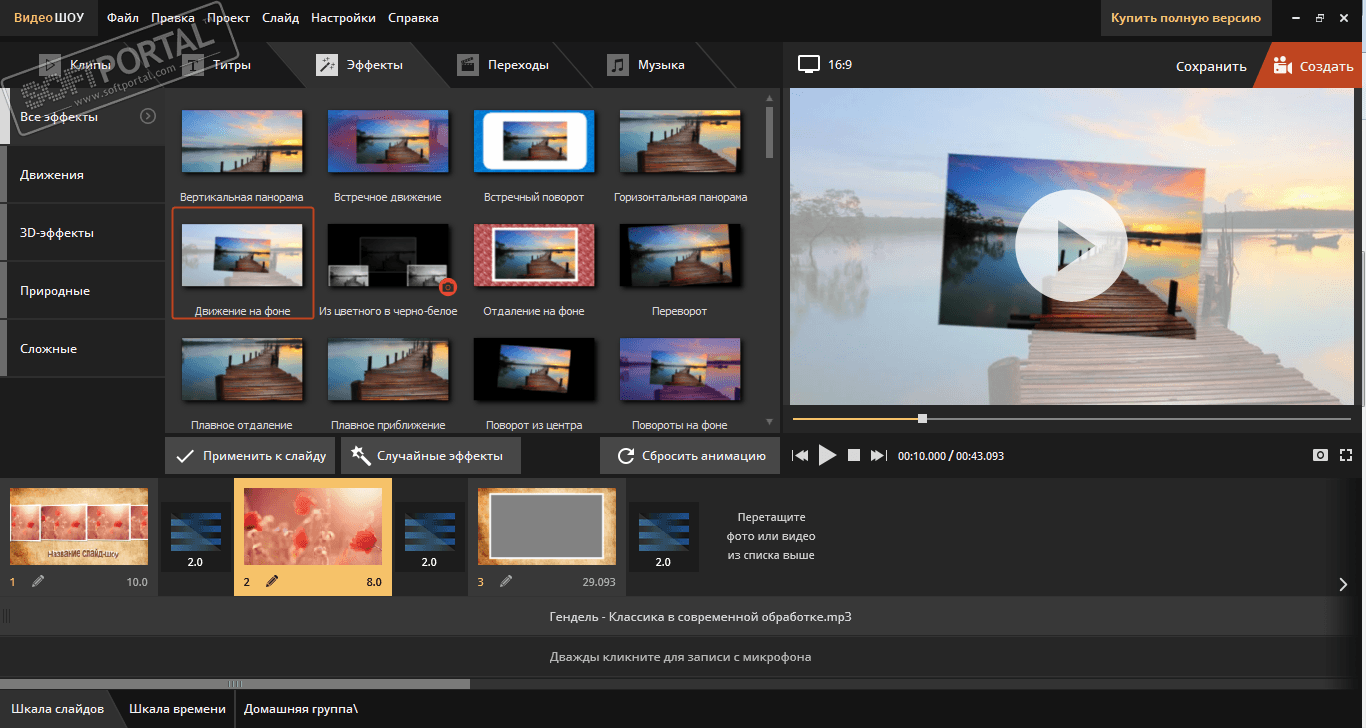Stop playback with the stop button

click(x=854, y=456)
